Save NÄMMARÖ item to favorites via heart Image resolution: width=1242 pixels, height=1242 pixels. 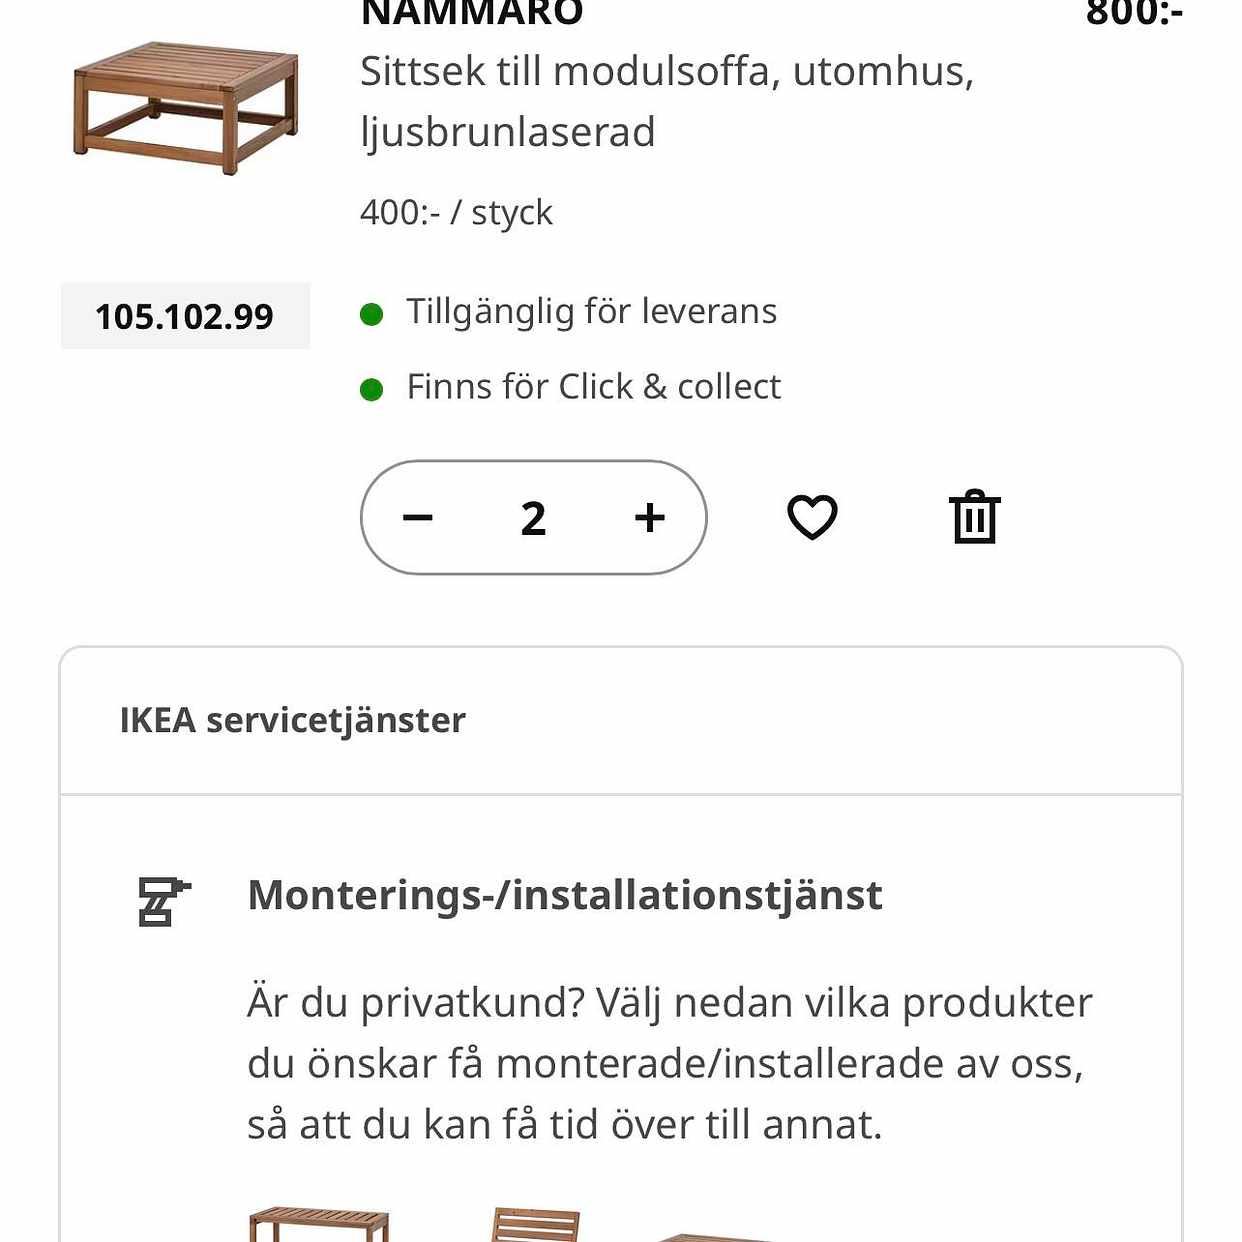point(812,517)
